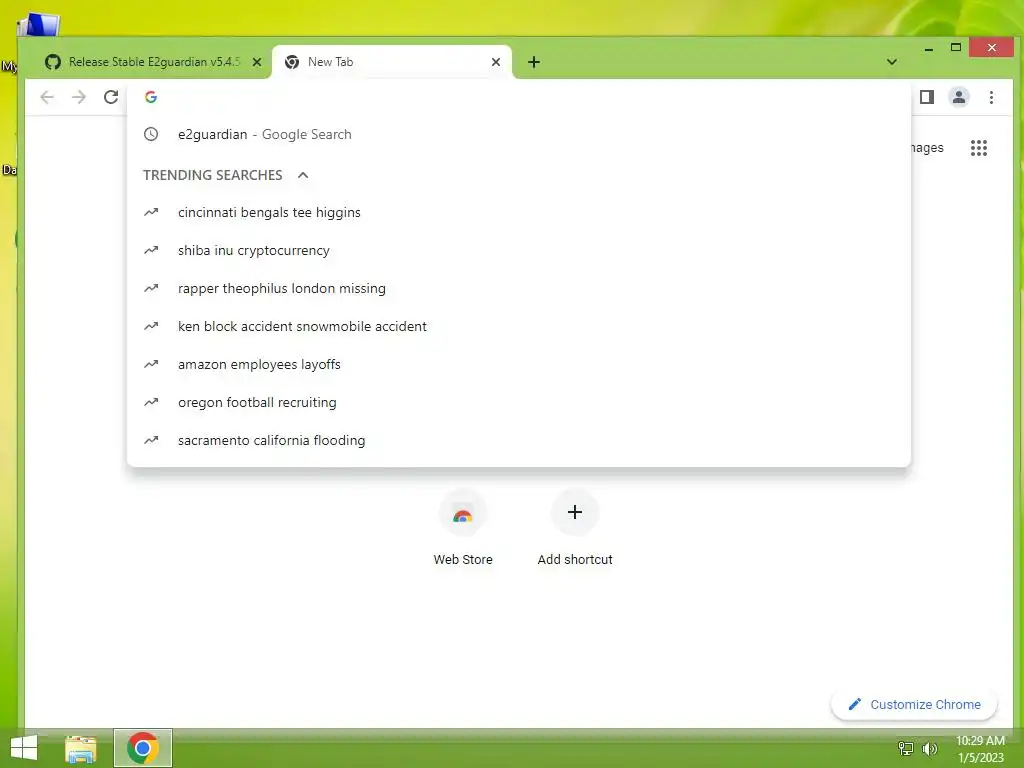The height and width of the screenshot is (768, 1024).
Task: Select the e2guardian Google Search suggestion
Action: point(519,134)
